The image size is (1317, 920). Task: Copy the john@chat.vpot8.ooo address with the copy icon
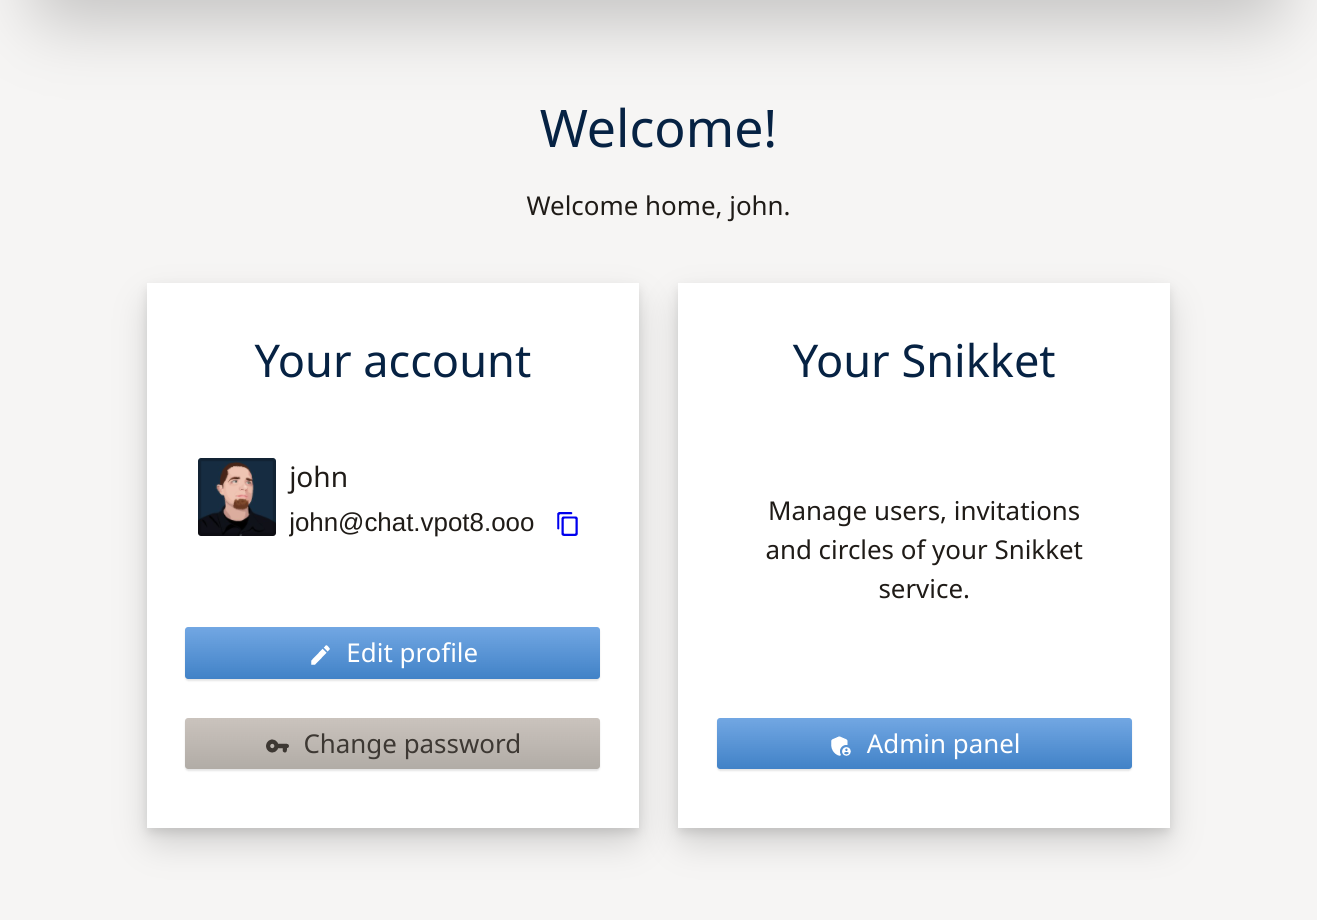coord(567,524)
